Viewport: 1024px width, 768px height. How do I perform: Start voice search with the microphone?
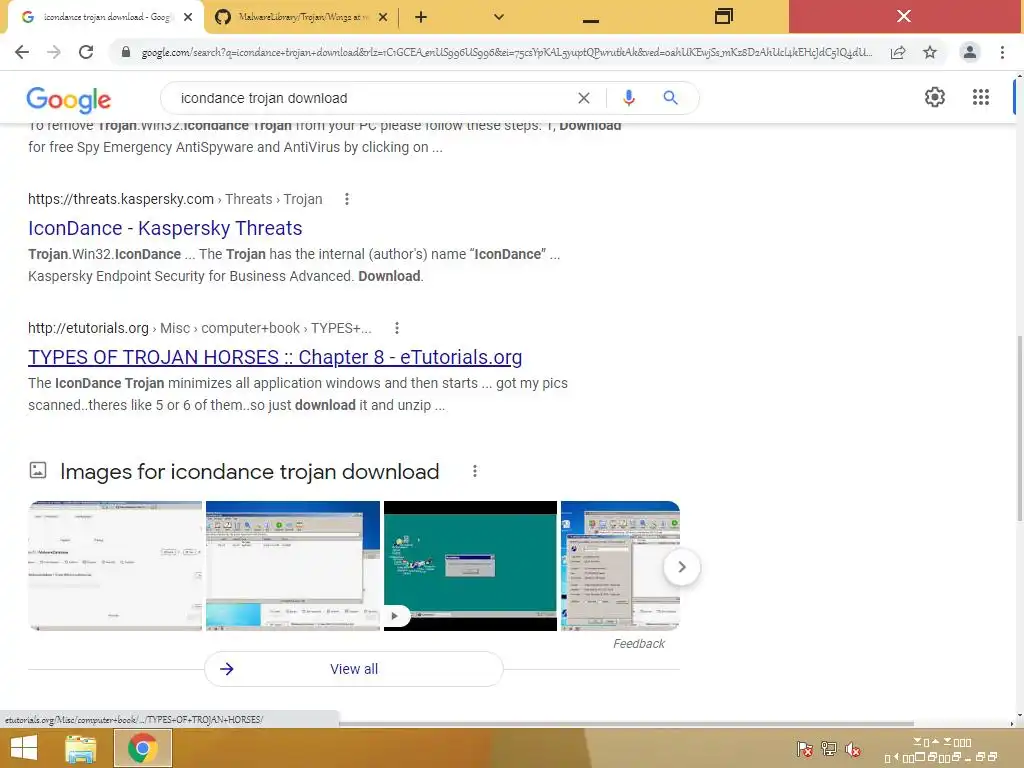(628, 98)
